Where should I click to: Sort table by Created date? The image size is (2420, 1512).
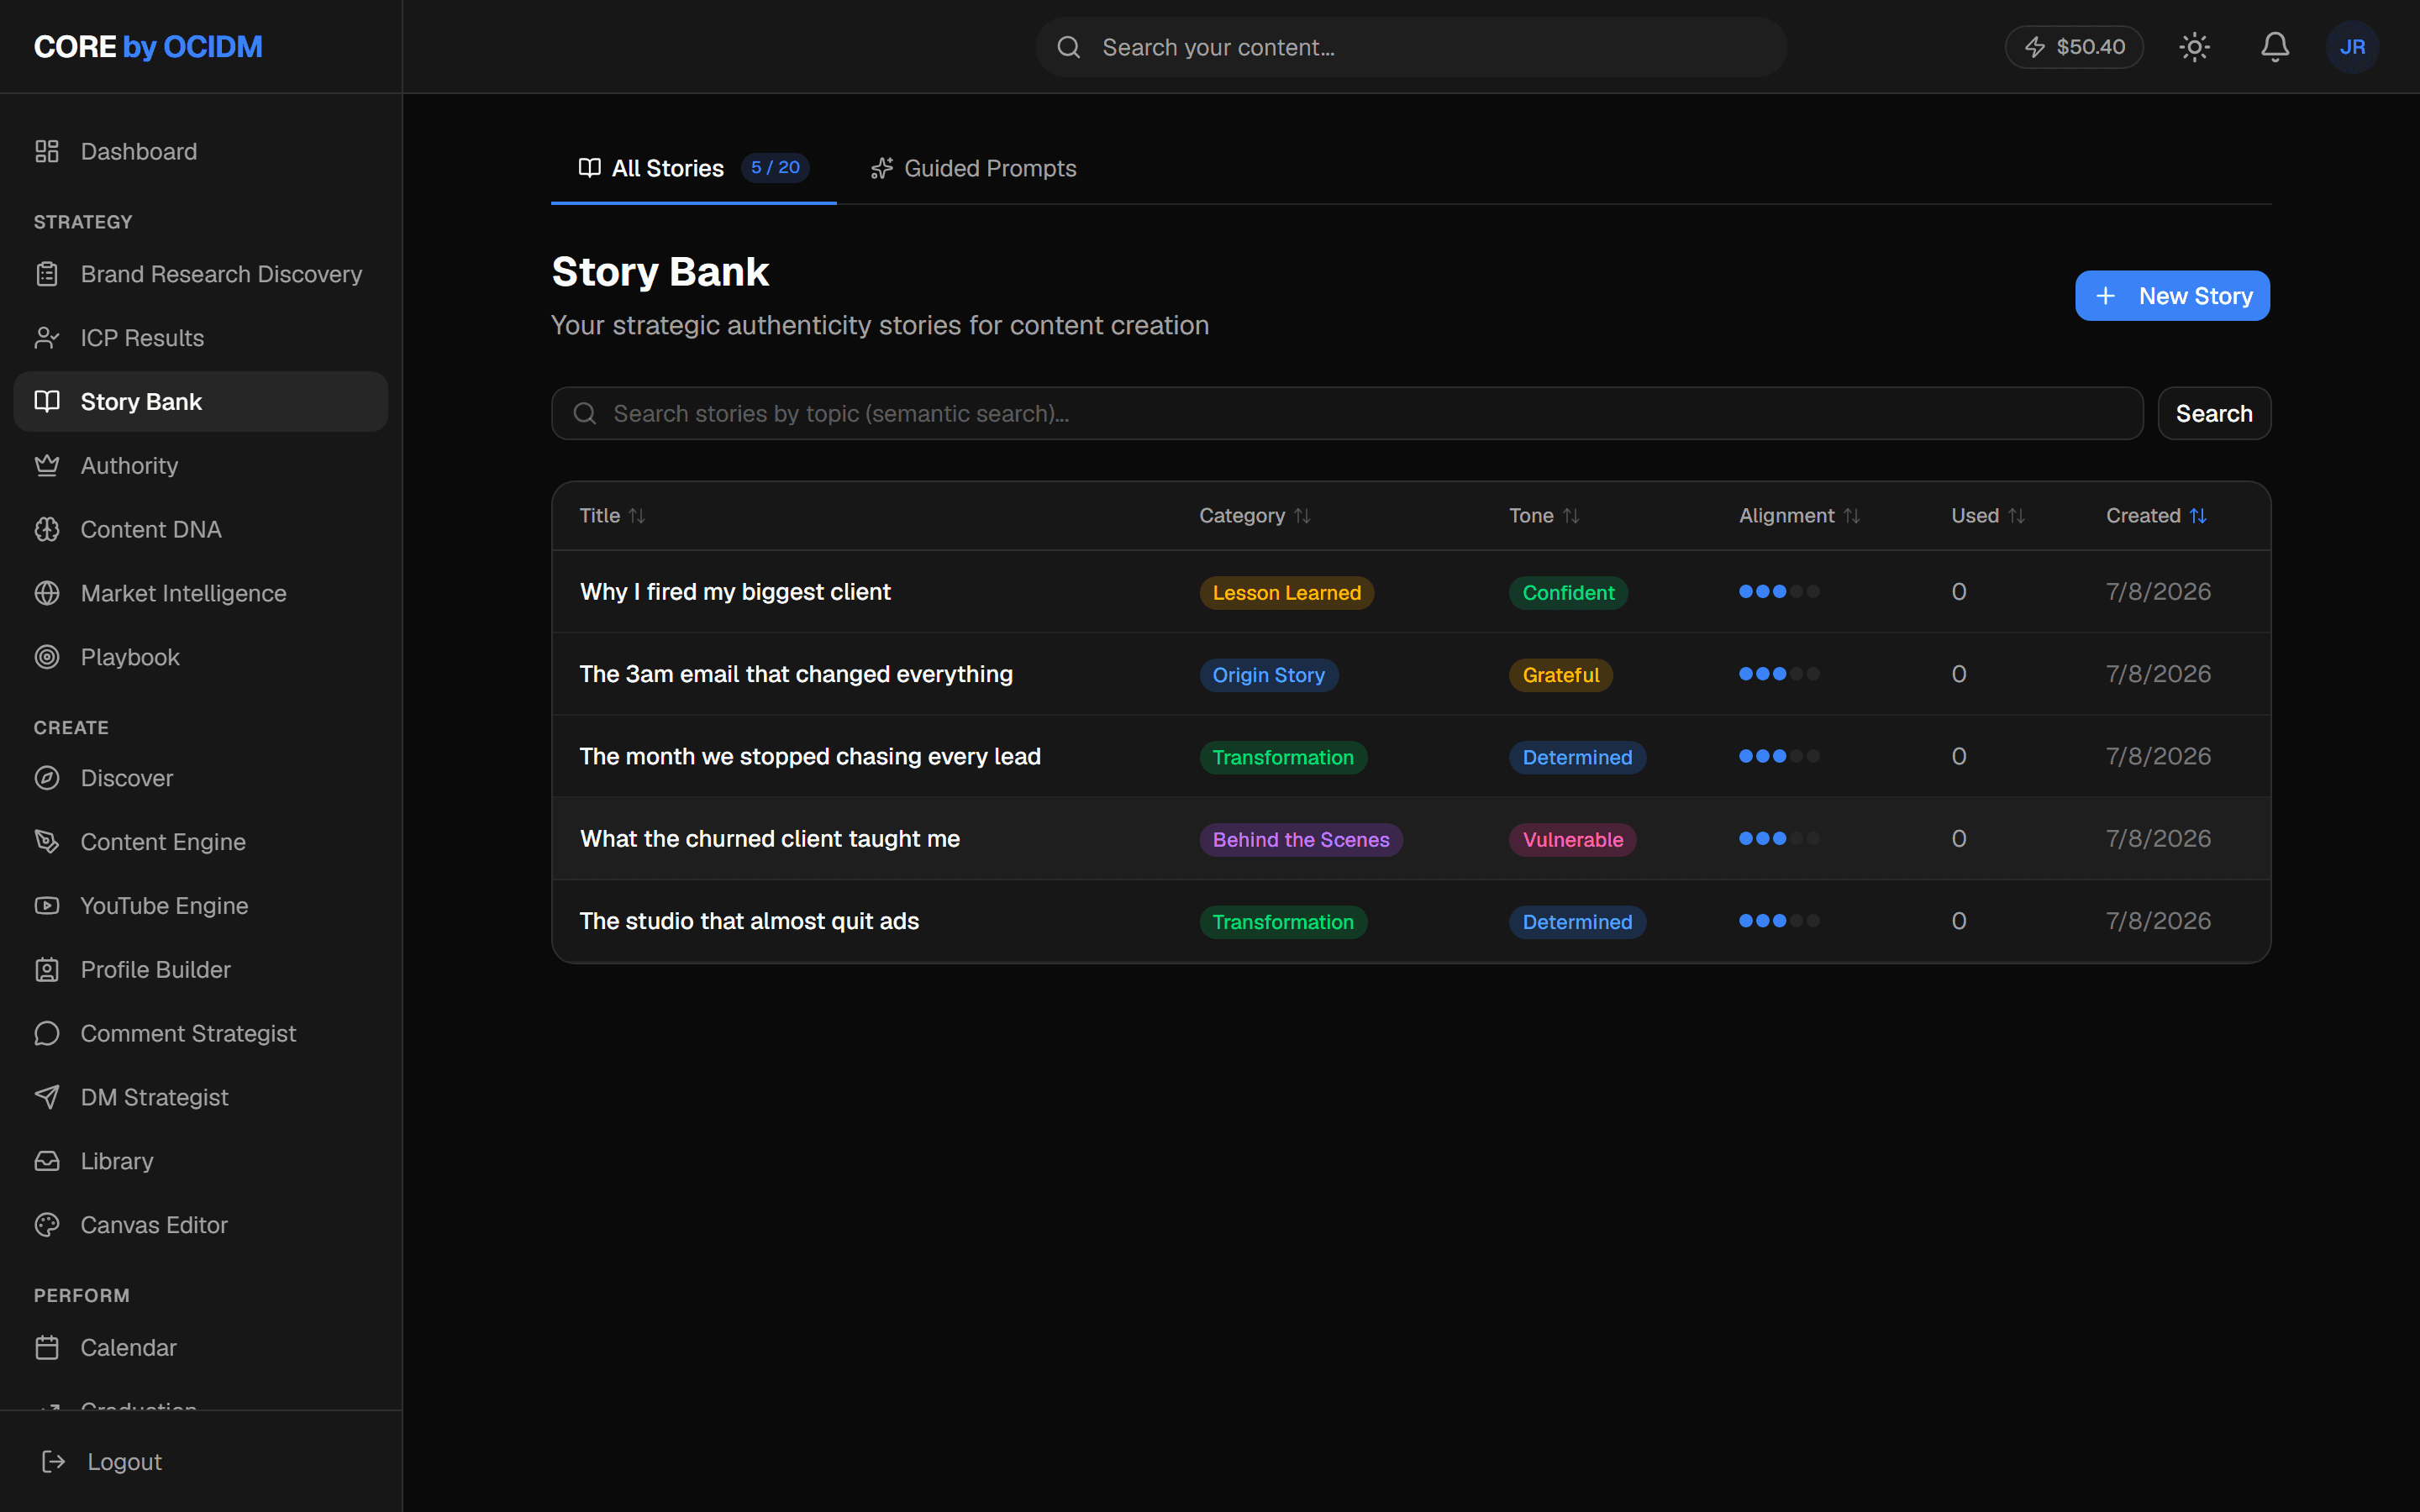tap(2156, 516)
